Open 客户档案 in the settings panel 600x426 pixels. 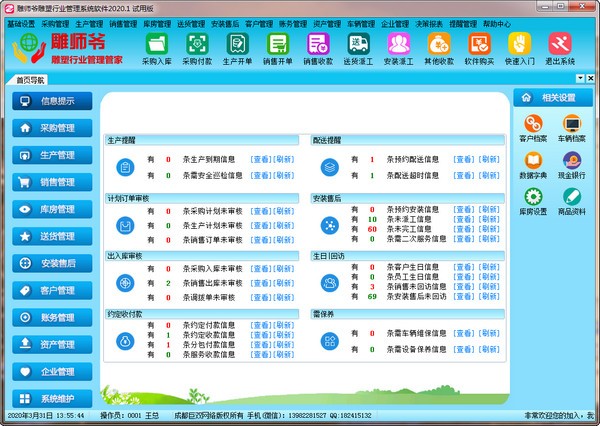[x=533, y=129]
